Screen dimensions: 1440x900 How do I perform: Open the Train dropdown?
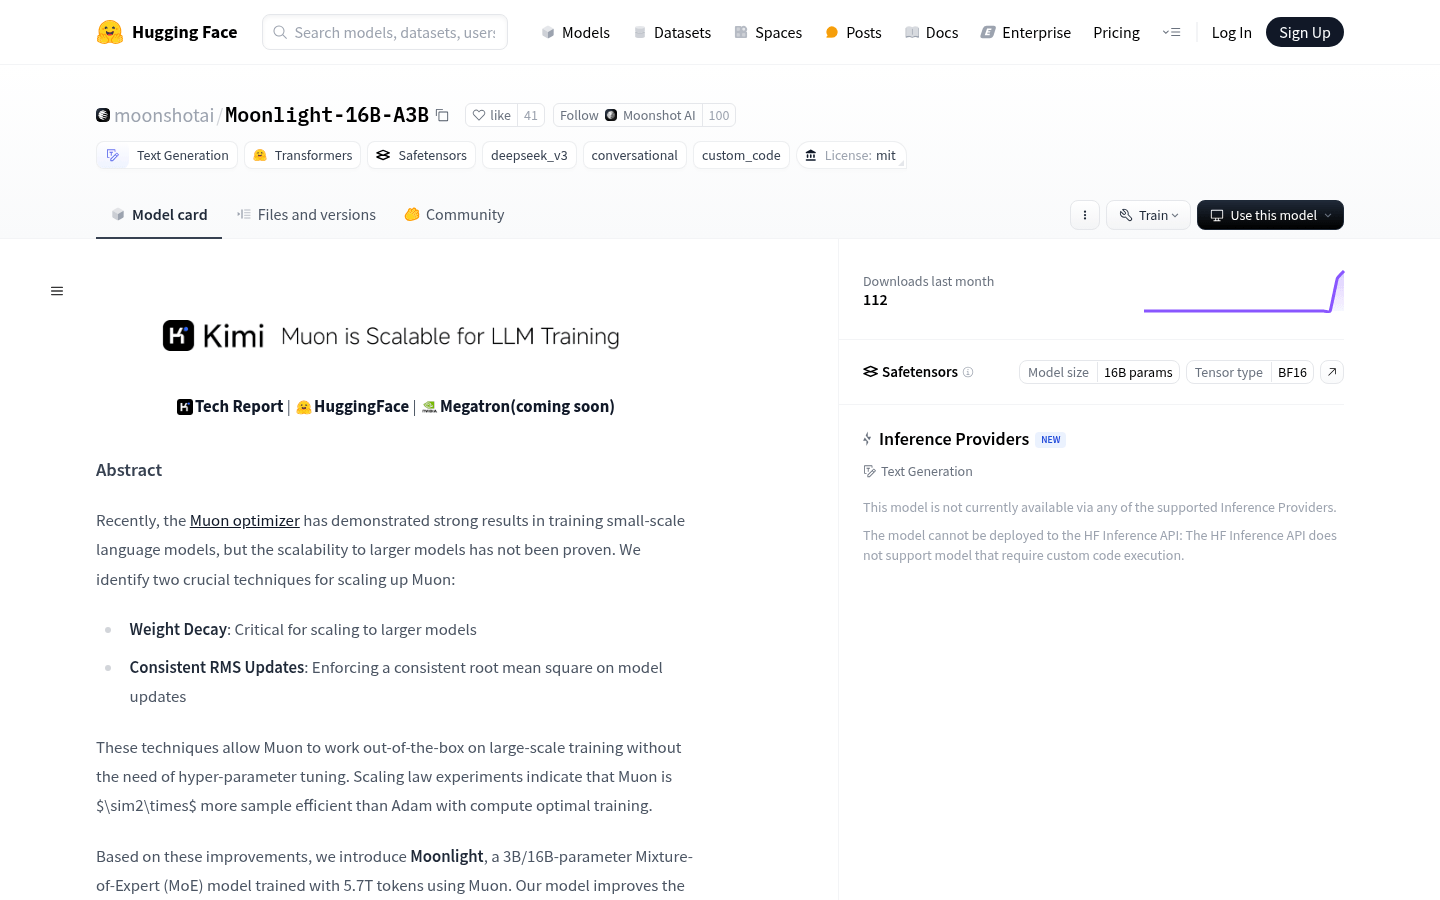pyautogui.click(x=1148, y=215)
